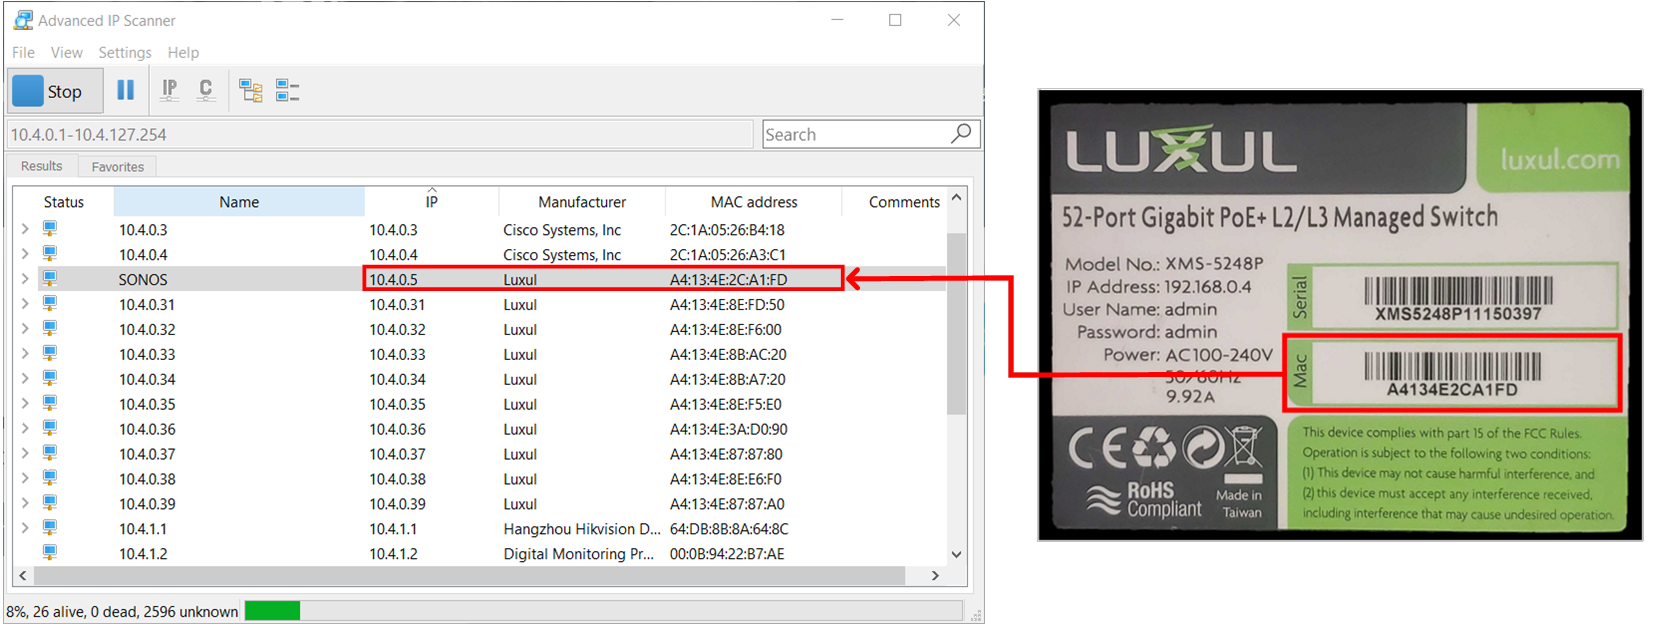The image size is (1672, 626).
Task: Click computer icon for 10.4.0.39
Action: pos(50,503)
